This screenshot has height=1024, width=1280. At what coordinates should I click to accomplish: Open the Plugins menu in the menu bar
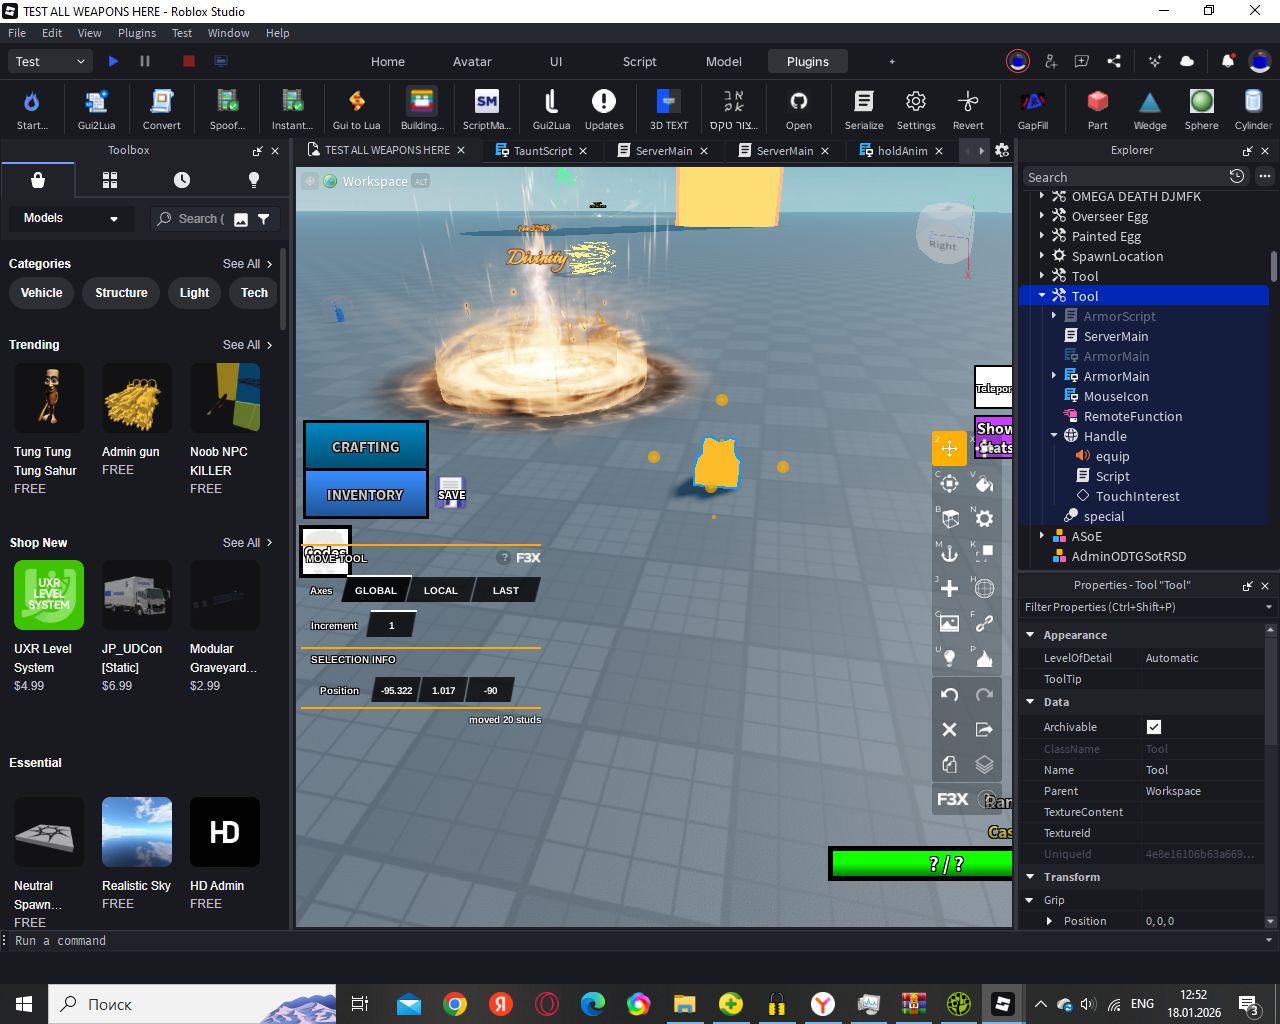tap(137, 33)
